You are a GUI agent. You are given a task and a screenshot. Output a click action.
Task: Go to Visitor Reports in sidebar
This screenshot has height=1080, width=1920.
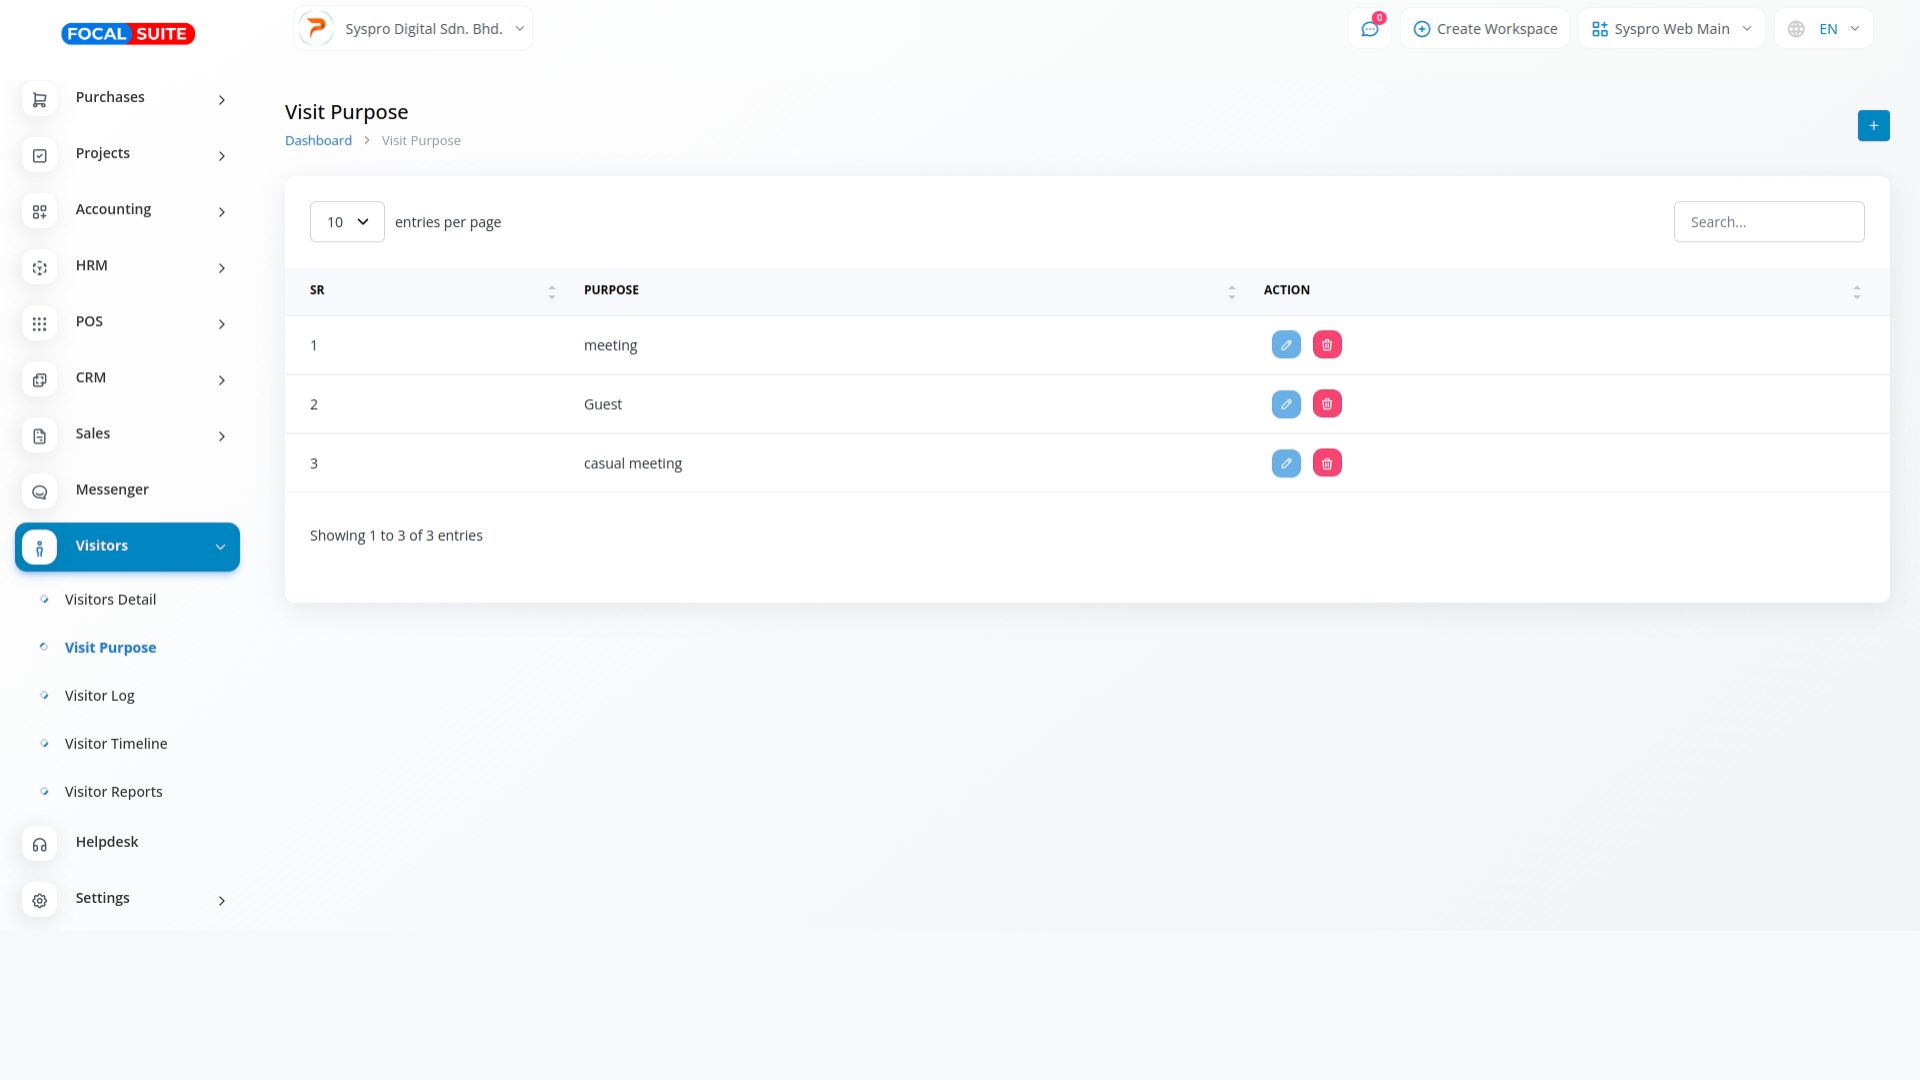click(113, 792)
